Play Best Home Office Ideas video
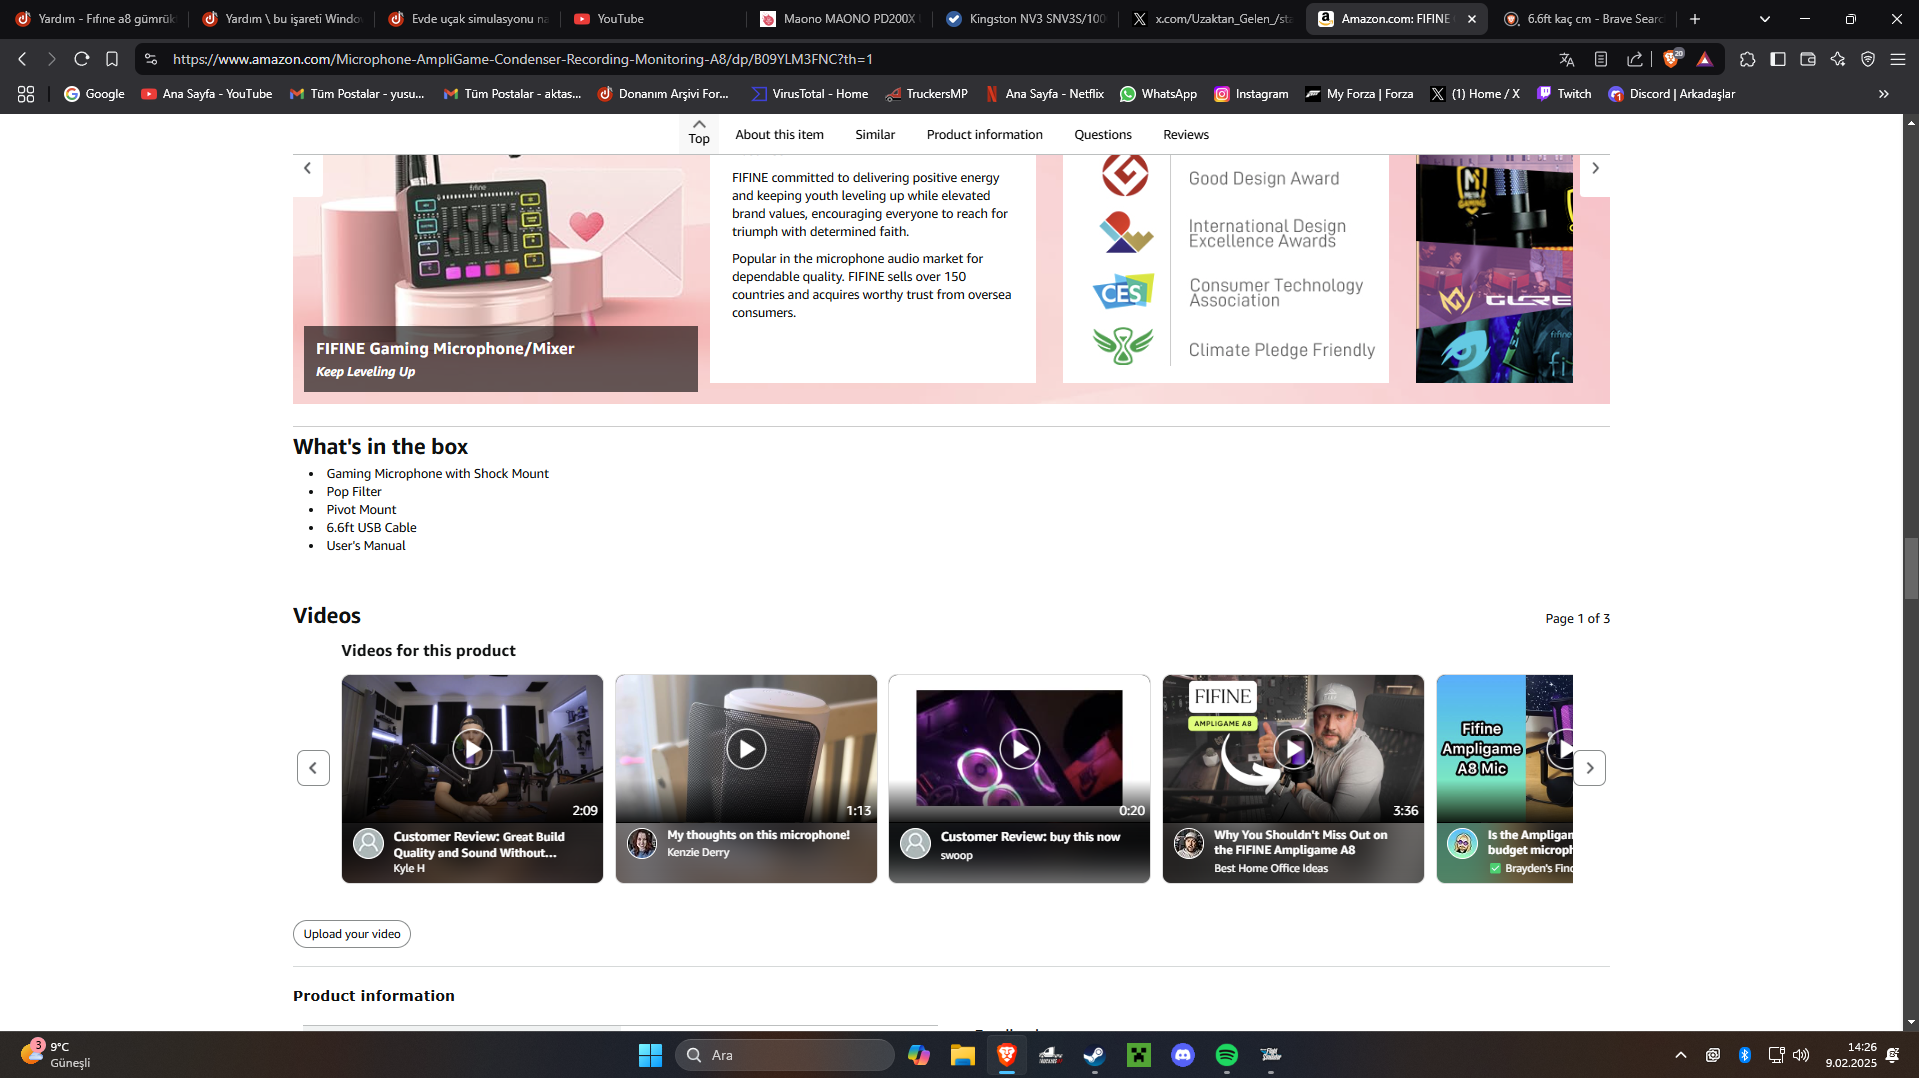Viewport: 1919px width, 1078px height. click(1293, 749)
